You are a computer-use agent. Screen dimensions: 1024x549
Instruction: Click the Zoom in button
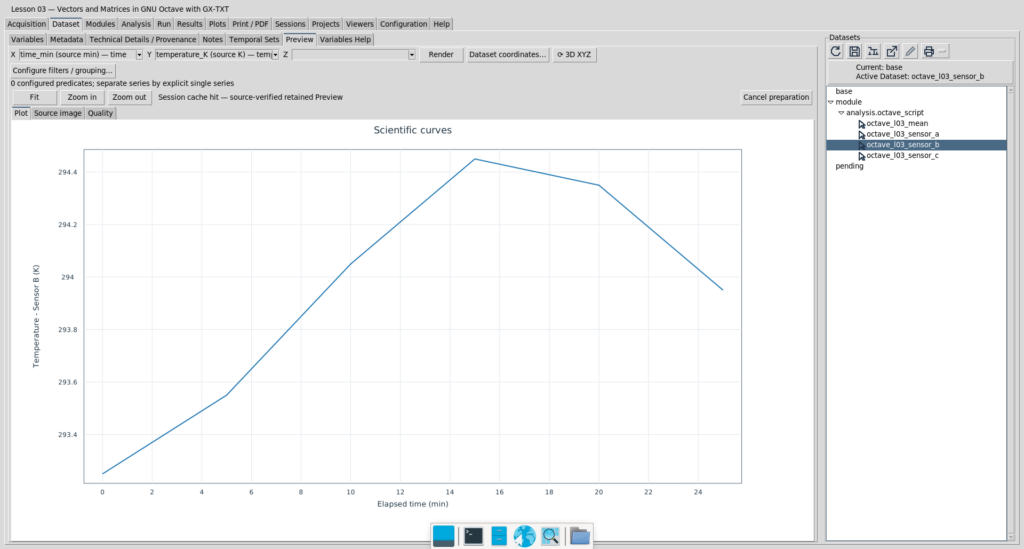pos(82,97)
